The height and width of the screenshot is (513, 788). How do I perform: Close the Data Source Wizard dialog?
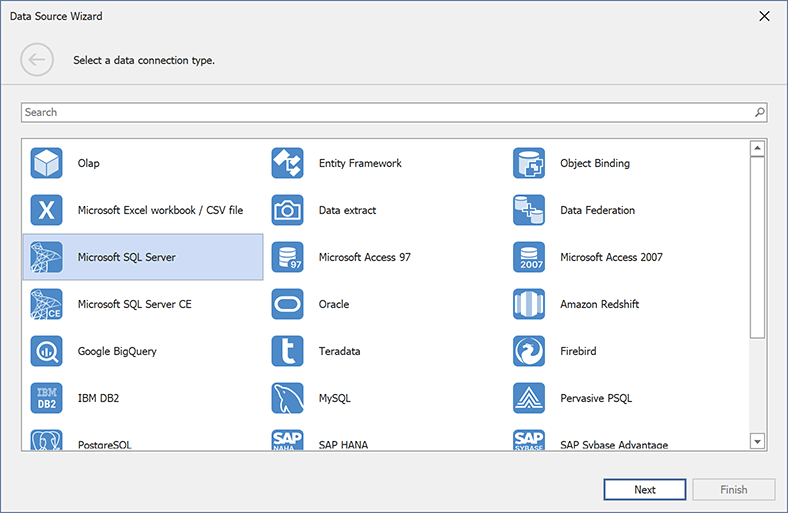tap(764, 16)
